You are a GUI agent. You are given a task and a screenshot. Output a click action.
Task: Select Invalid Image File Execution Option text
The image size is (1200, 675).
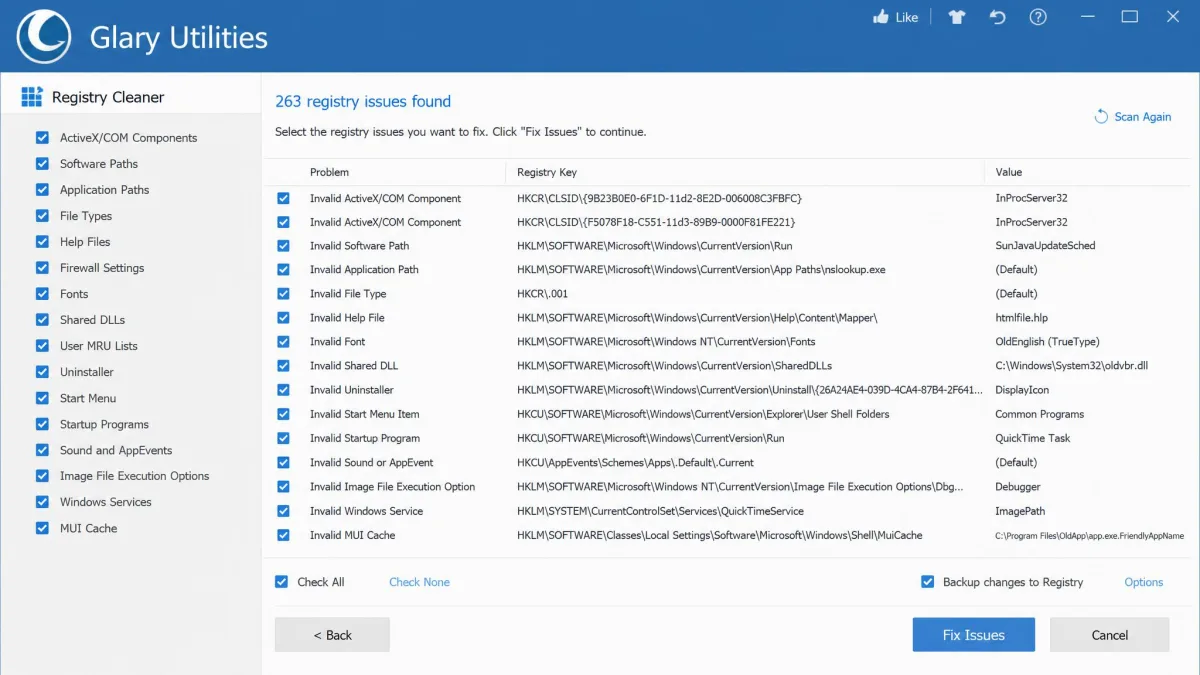(x=393, y=487)
